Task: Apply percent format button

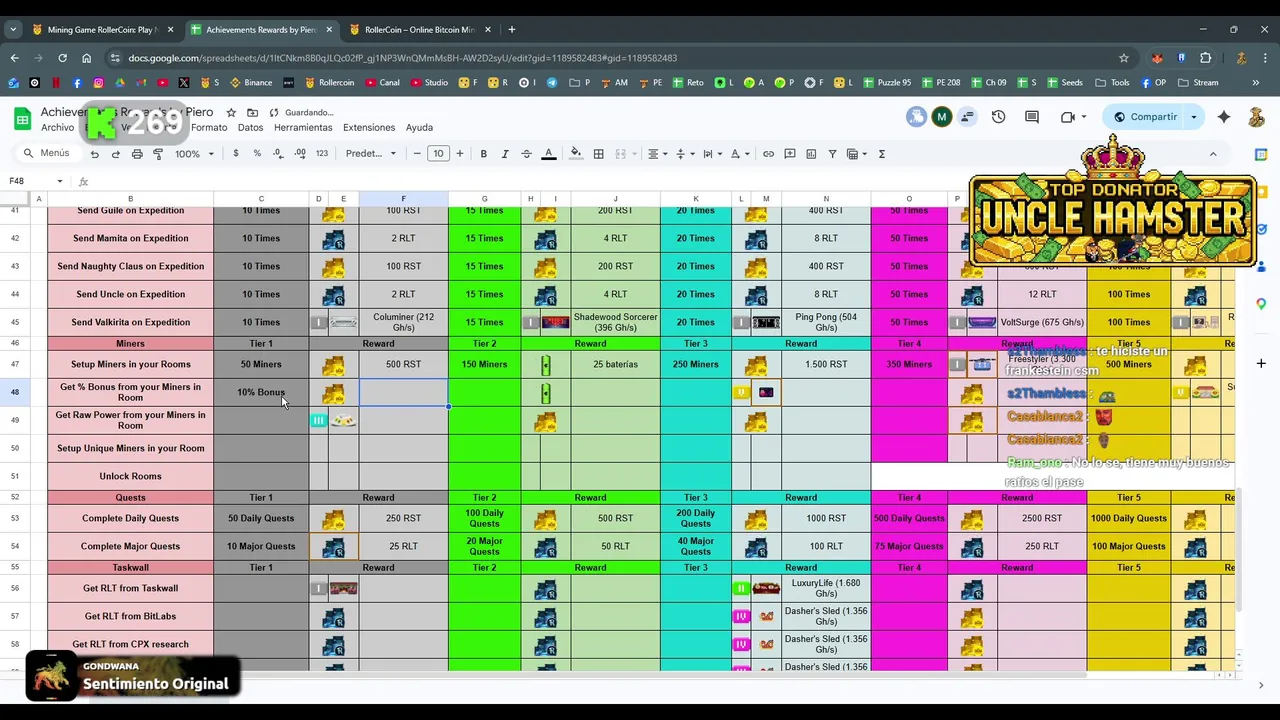Action: pyautogui.click(x=257, y=154)
